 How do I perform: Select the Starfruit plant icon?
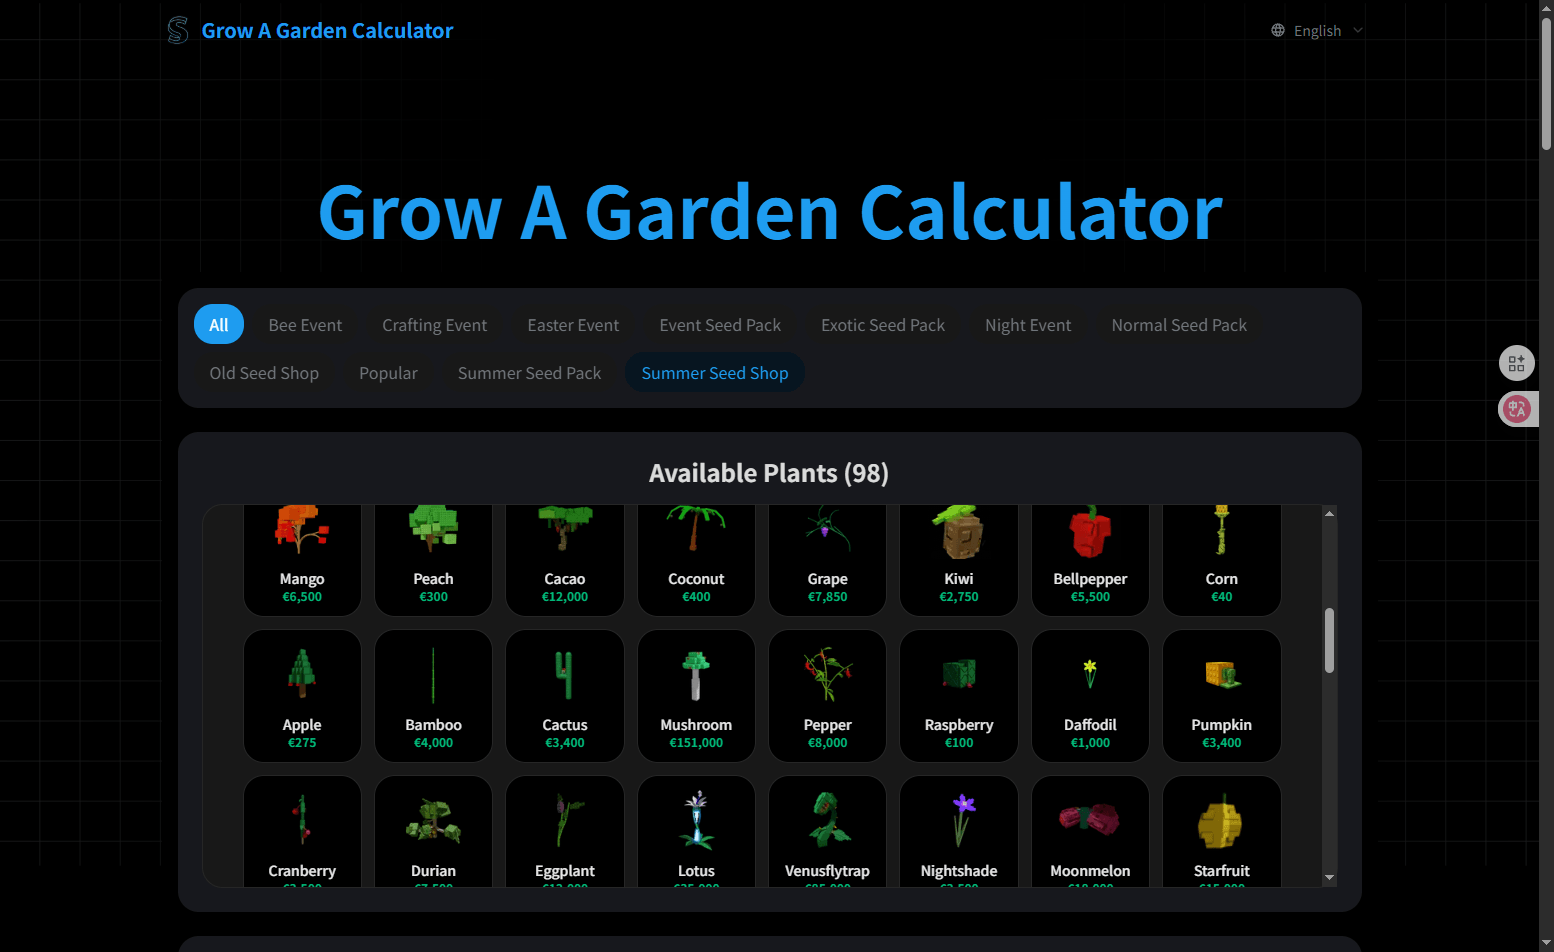[x=1221, y=822]
